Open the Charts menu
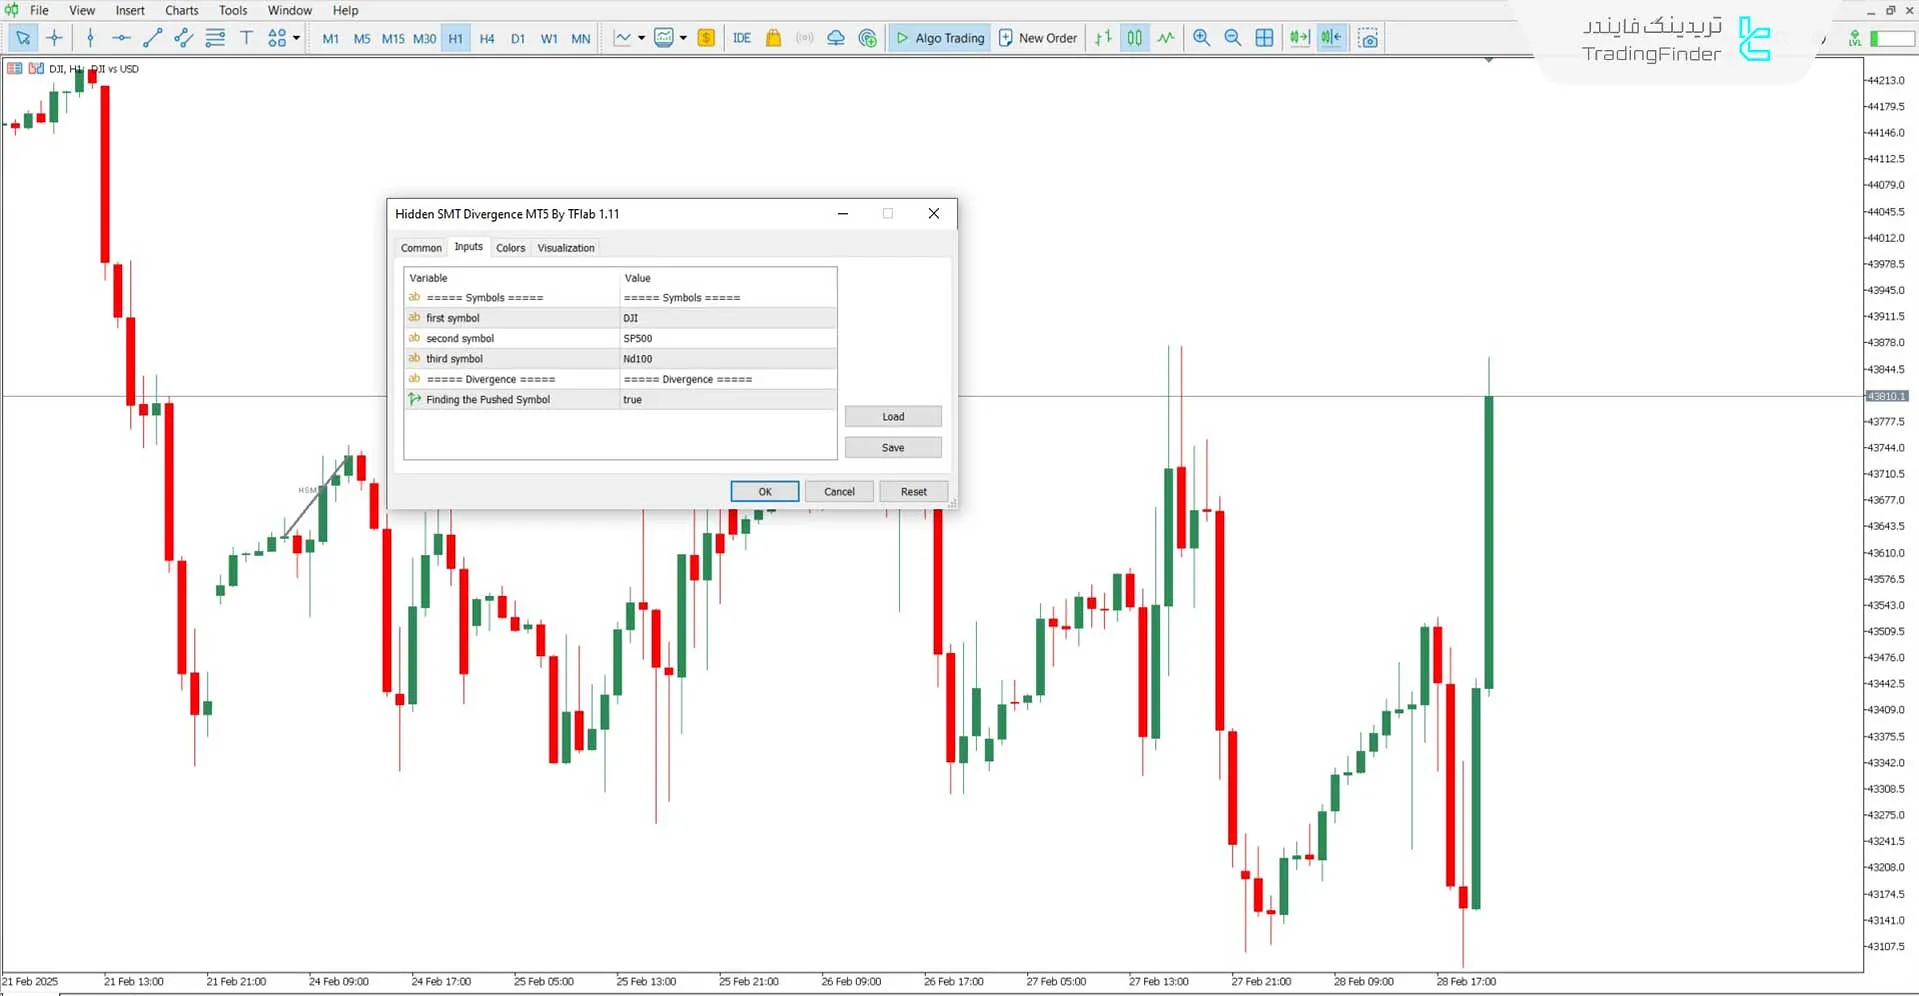Screen dimensions: 1919x996 (x=181, y=10)
